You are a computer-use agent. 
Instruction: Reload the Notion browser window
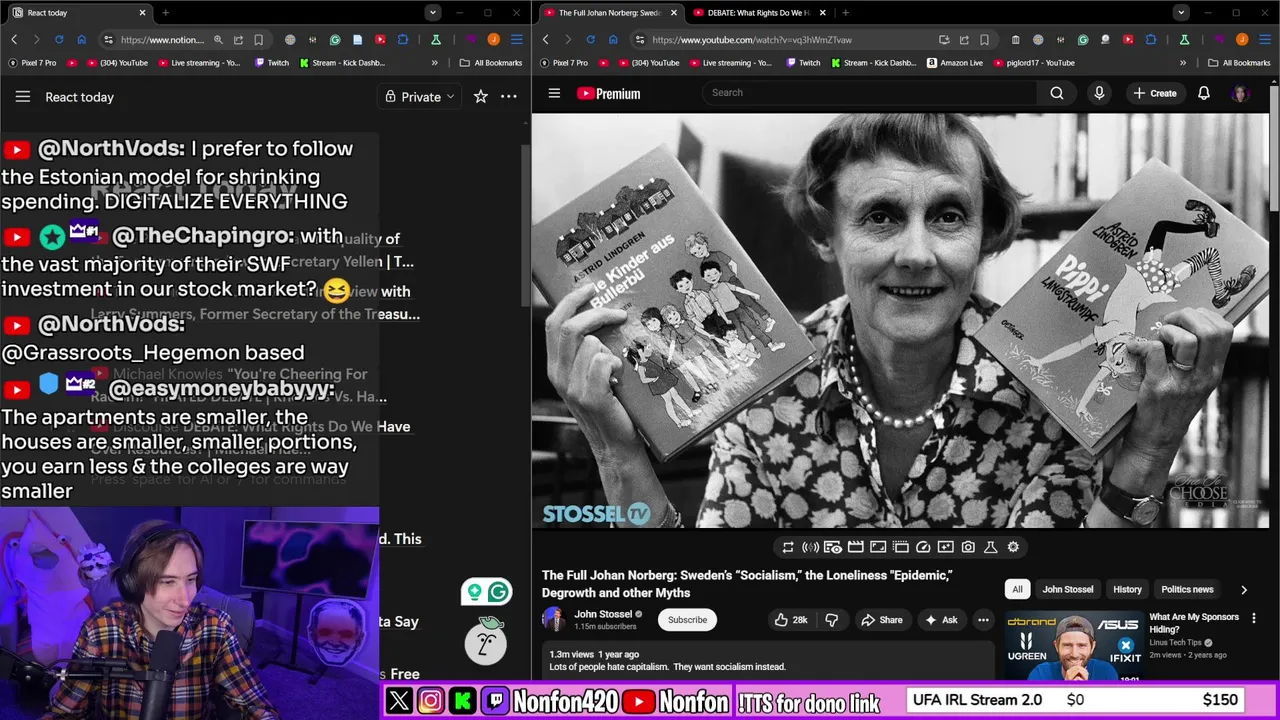pyautogui.click(x=59, y=40)
